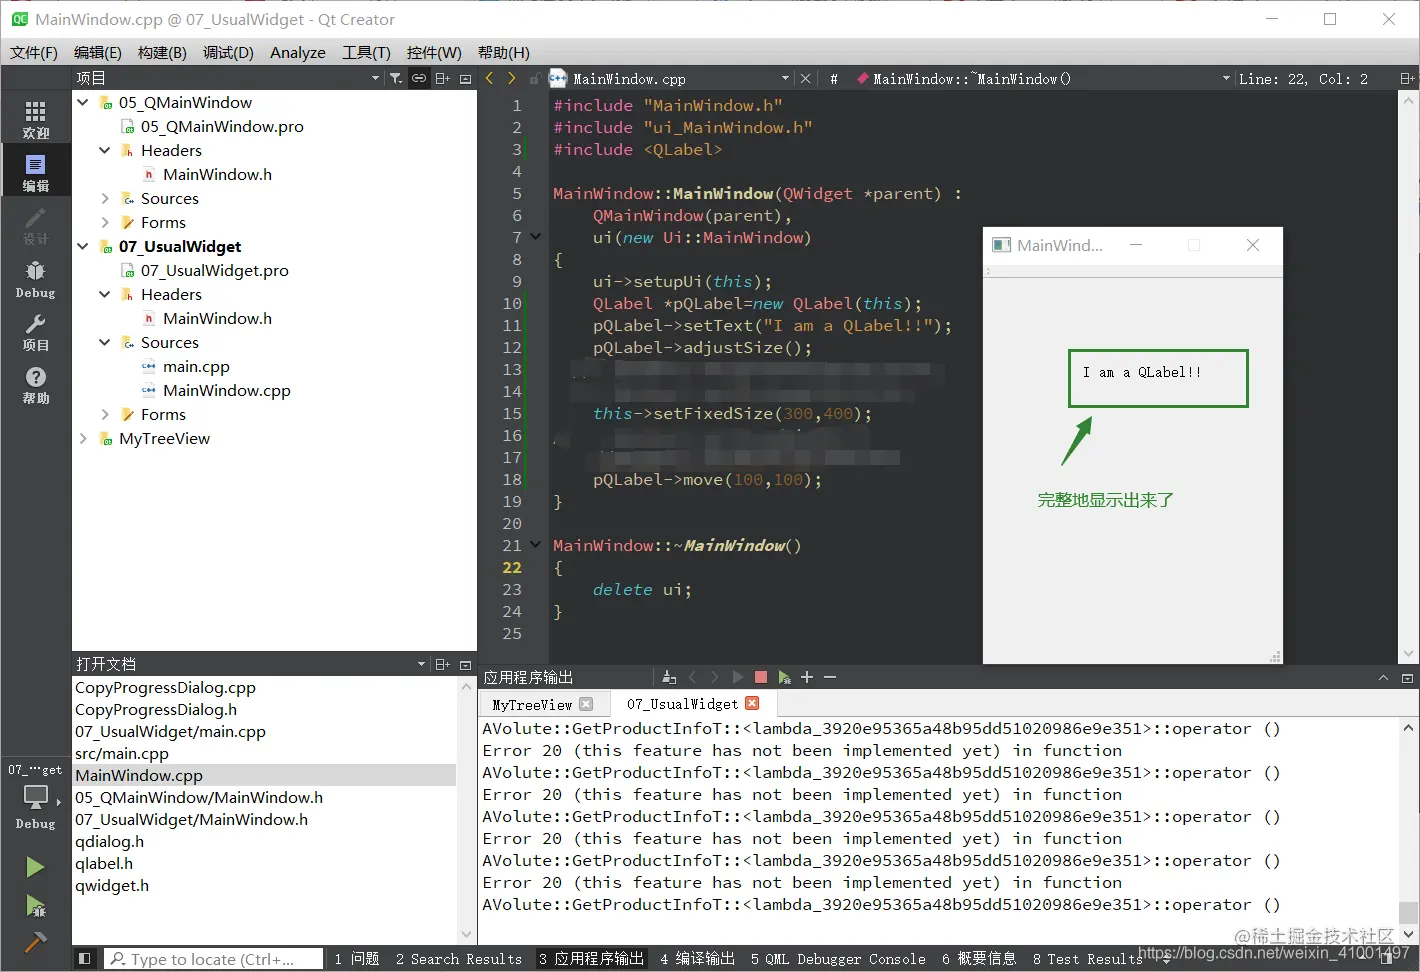Expand Sources under 05_QMainWindow
1420x972 pixels.
point(105,198)
